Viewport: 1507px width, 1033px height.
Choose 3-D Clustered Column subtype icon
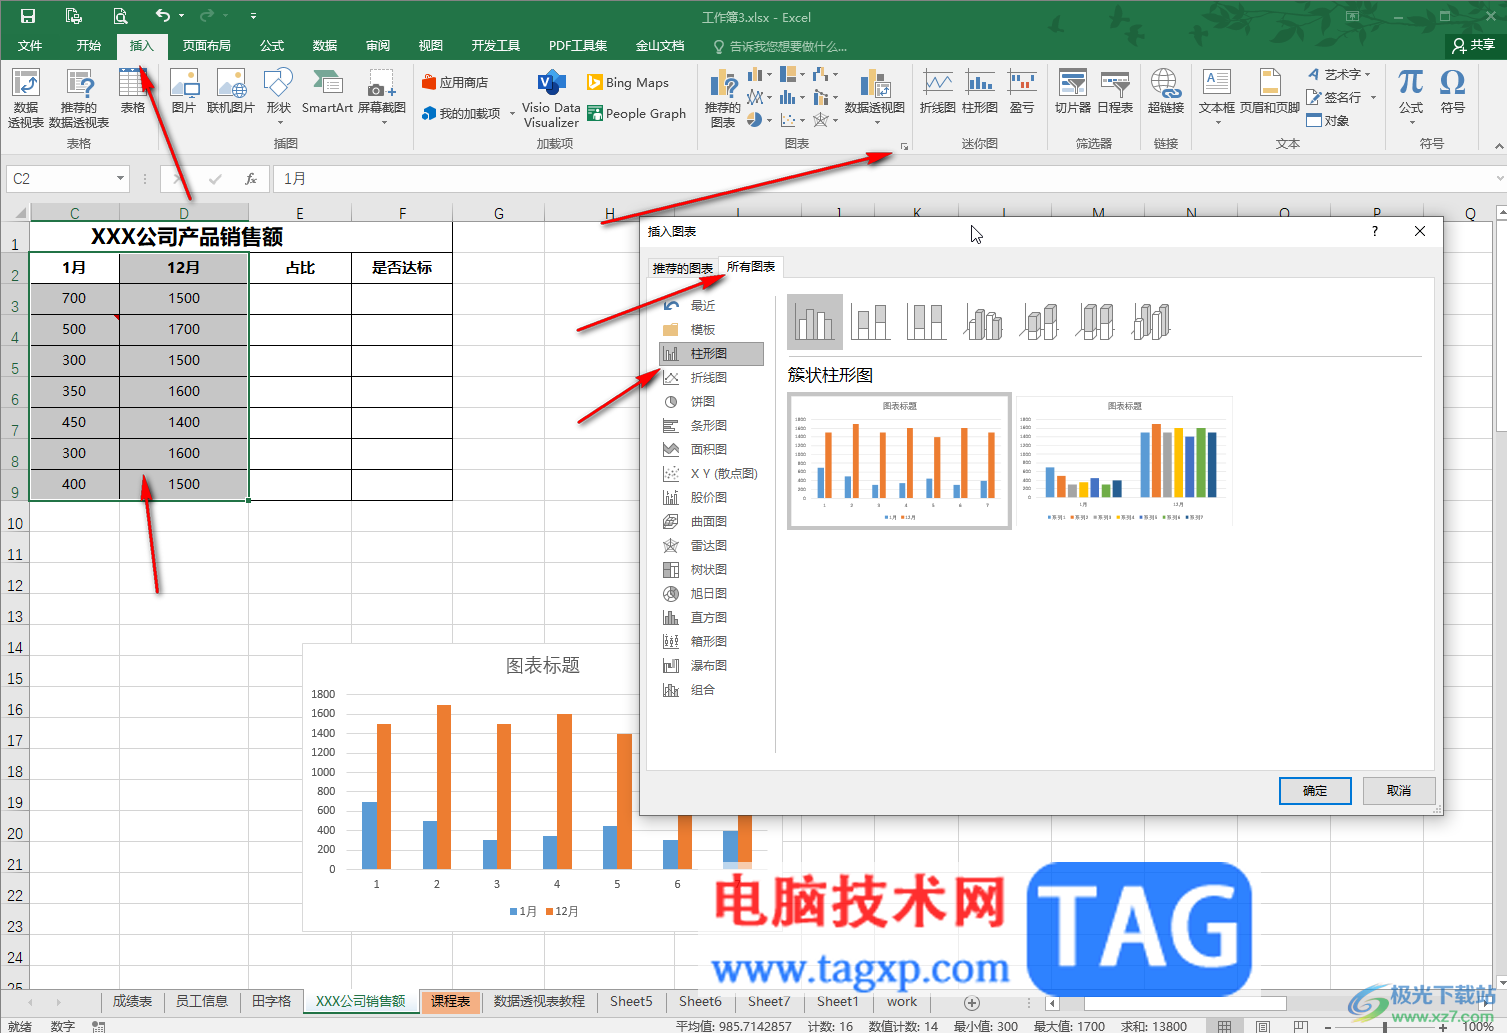coord(983,322)
